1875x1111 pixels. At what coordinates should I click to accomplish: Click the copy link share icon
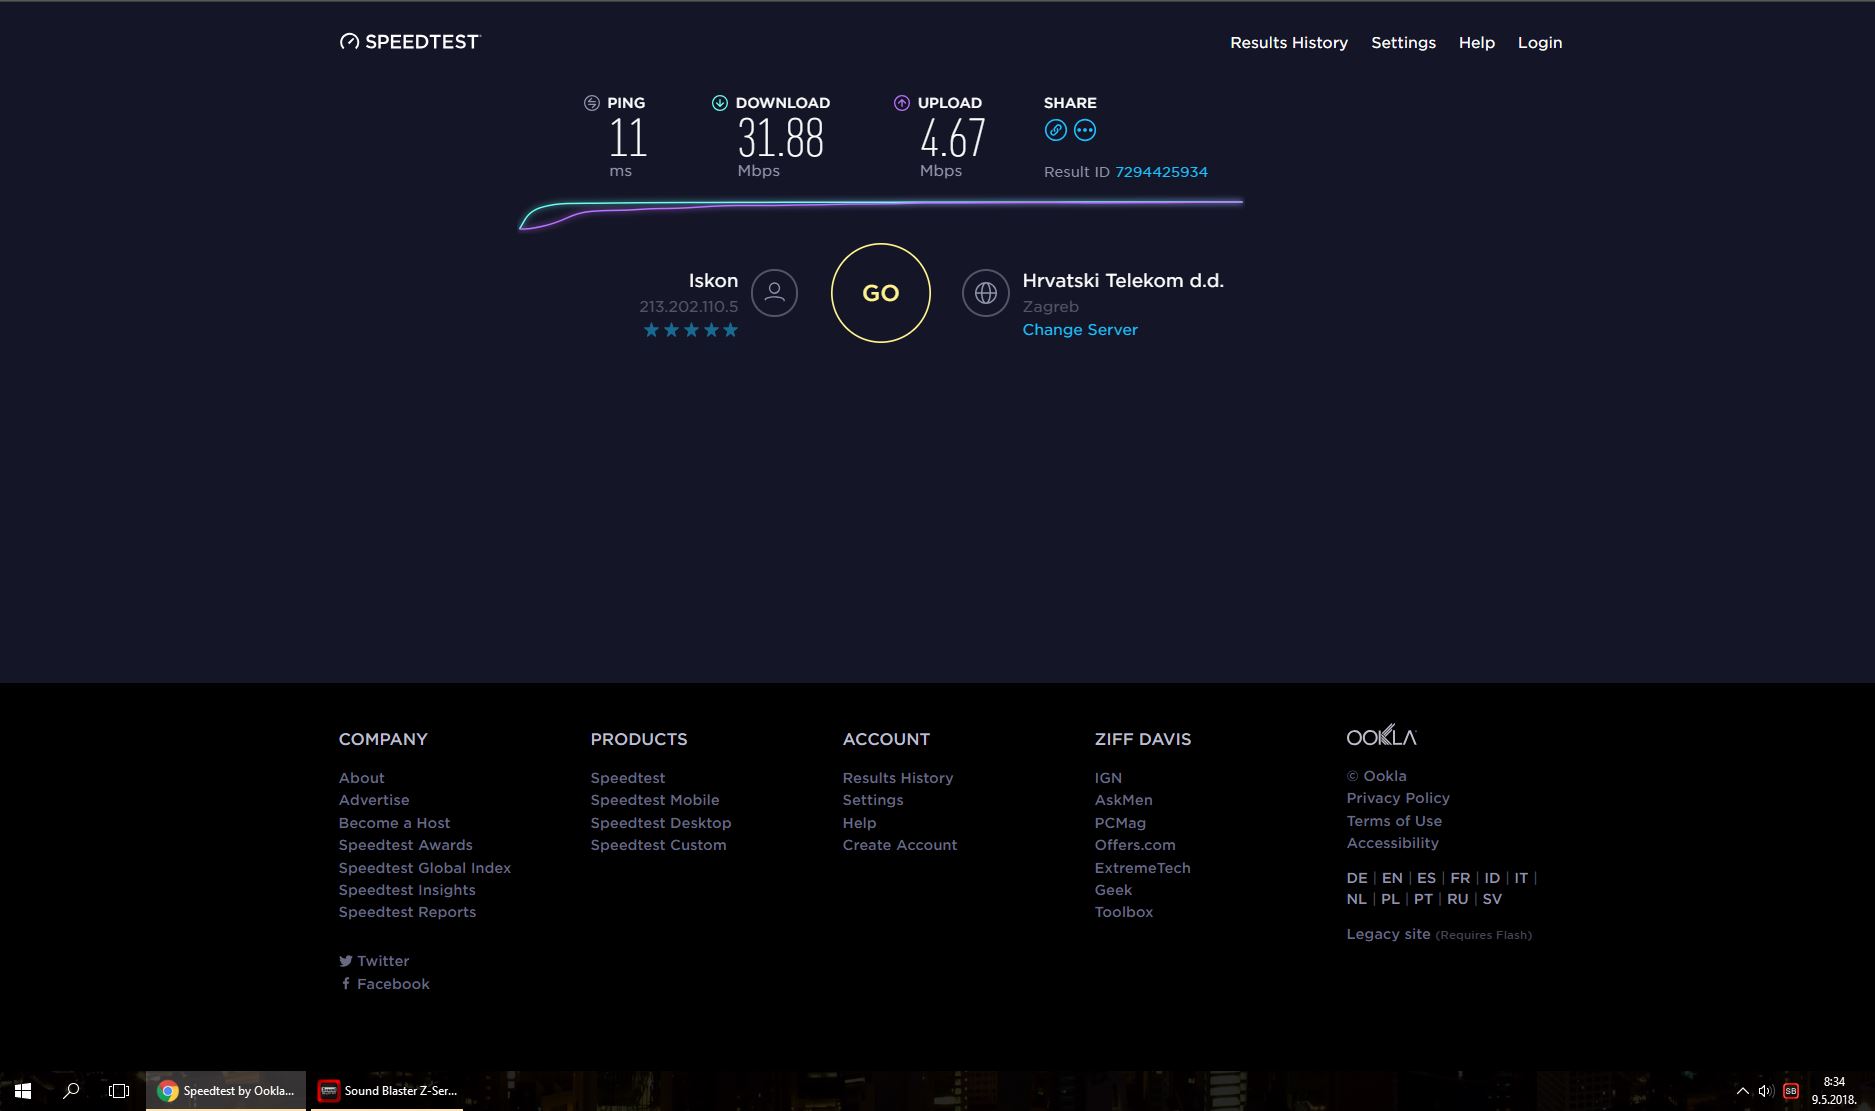pyautogui.click(x=1055, y=130)
